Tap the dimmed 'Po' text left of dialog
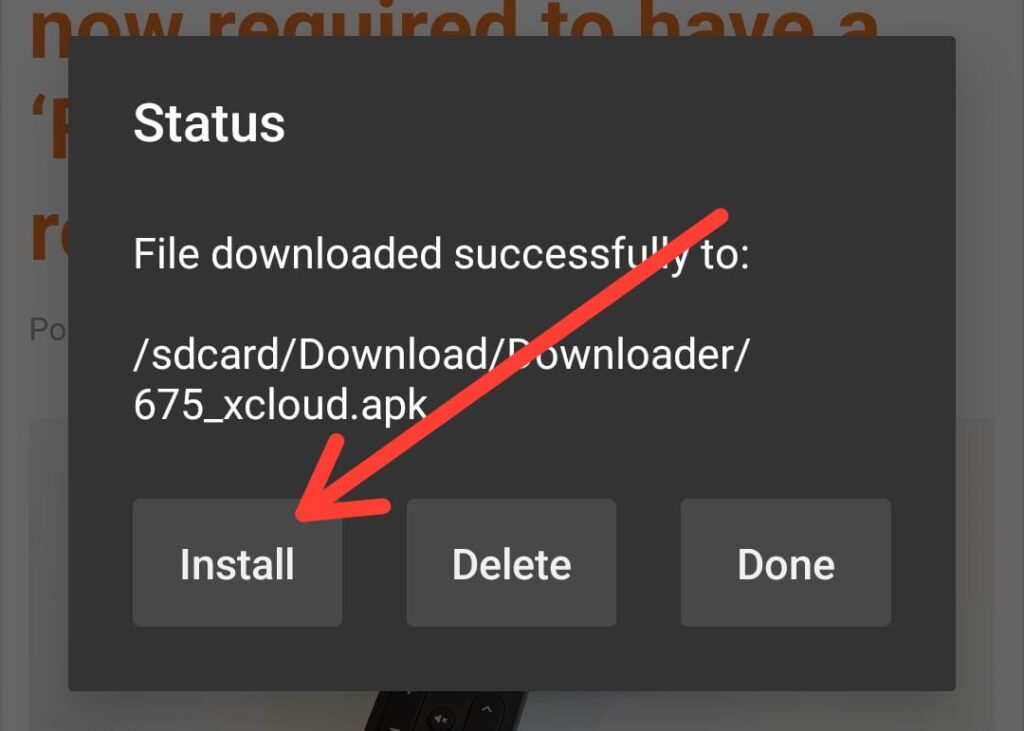The height and width of the screenshot is (731, 1024). 48,330
